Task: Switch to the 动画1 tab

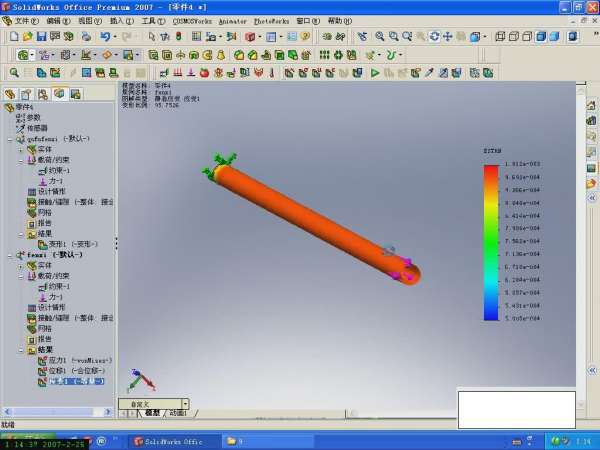Action: pyautogui.click(x=177, y=413)
